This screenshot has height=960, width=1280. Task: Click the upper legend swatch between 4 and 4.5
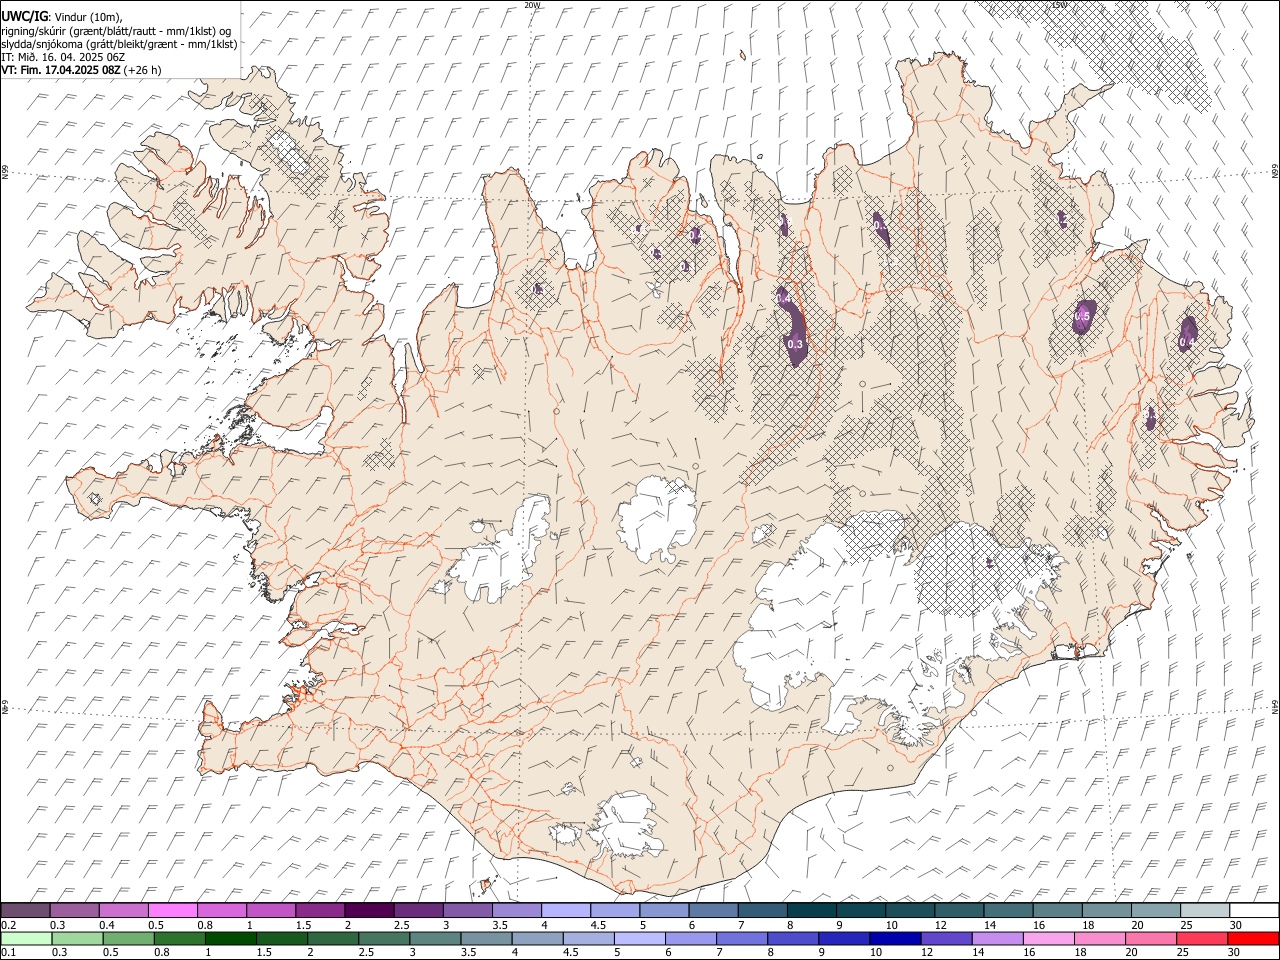pyautogui.click(x=565, y=911)
